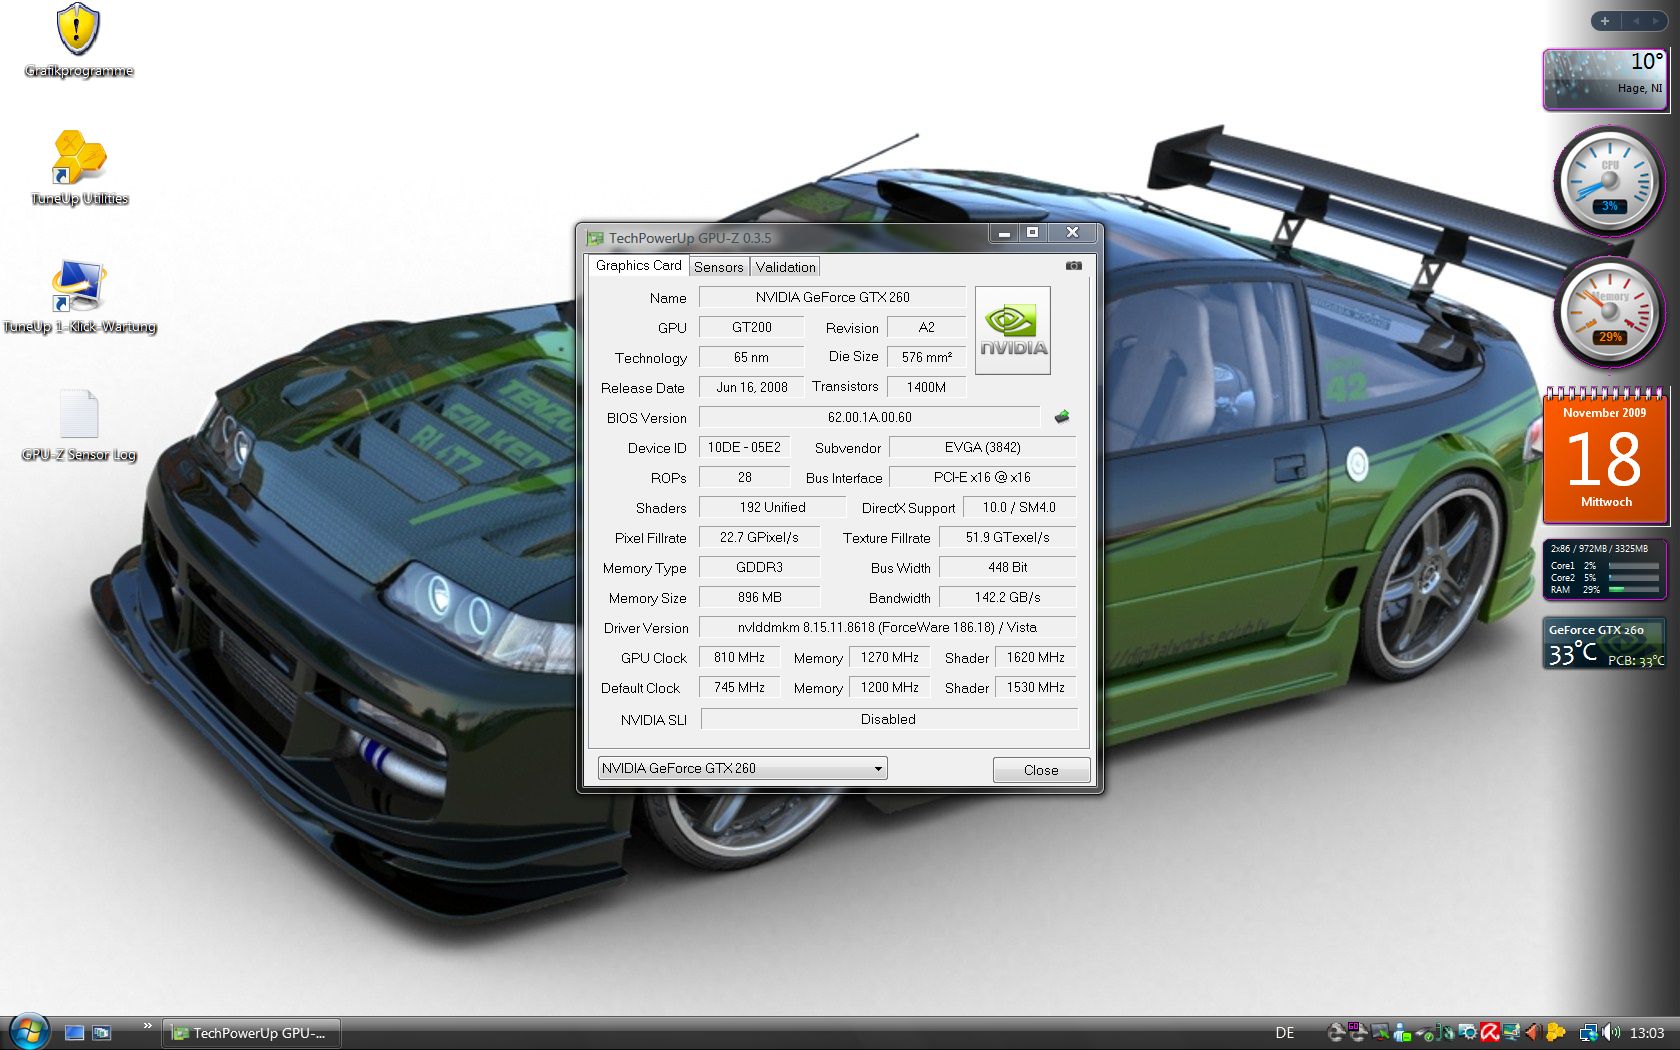Screen dimensions: 1680x1050
Task: Click the Technology field showing 65 nm
Action: pyautogui.click(x=751, y=357)
